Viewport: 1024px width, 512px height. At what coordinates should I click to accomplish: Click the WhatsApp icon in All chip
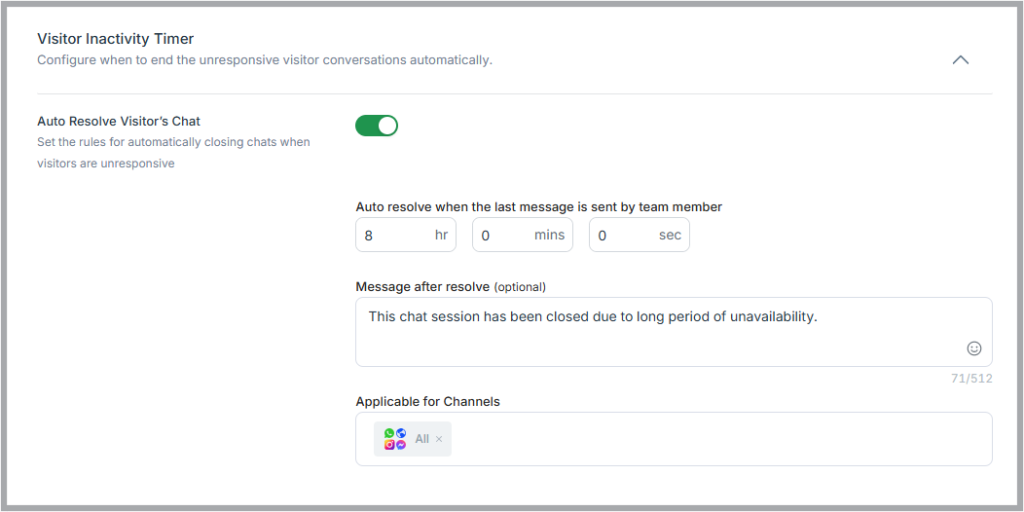click(389, 433)
